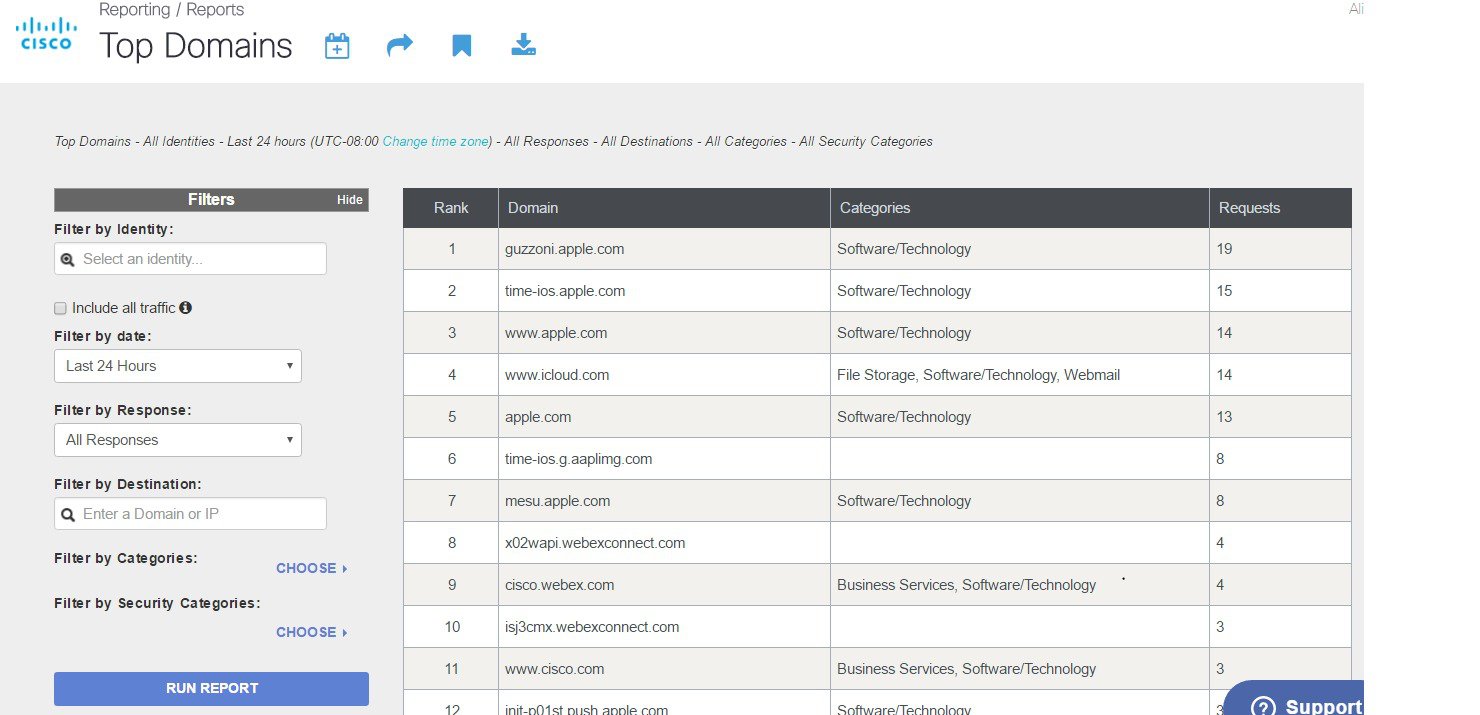Click request count 15 for time-ios.apple.com

1225,291
